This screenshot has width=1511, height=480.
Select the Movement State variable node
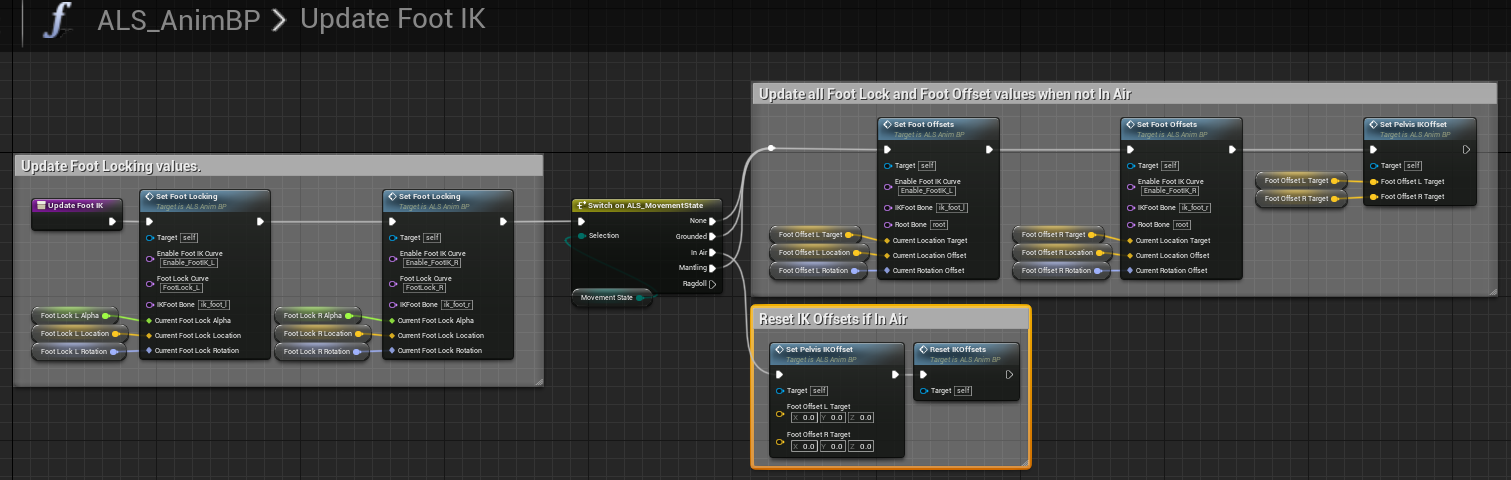tap(608, 297)
